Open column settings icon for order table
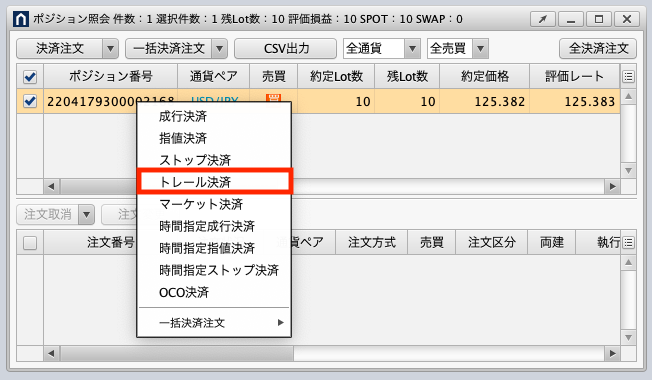Viewport: 652px width, 380px height. pyautogui.click(x=628, y=242)
